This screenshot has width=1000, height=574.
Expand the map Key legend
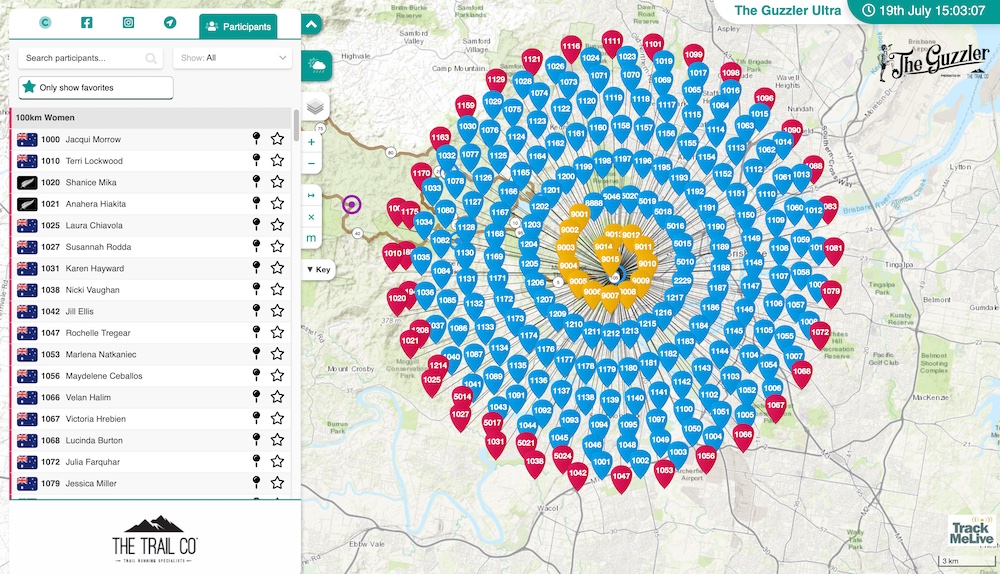pyautogui.click(x=319, y=269)
